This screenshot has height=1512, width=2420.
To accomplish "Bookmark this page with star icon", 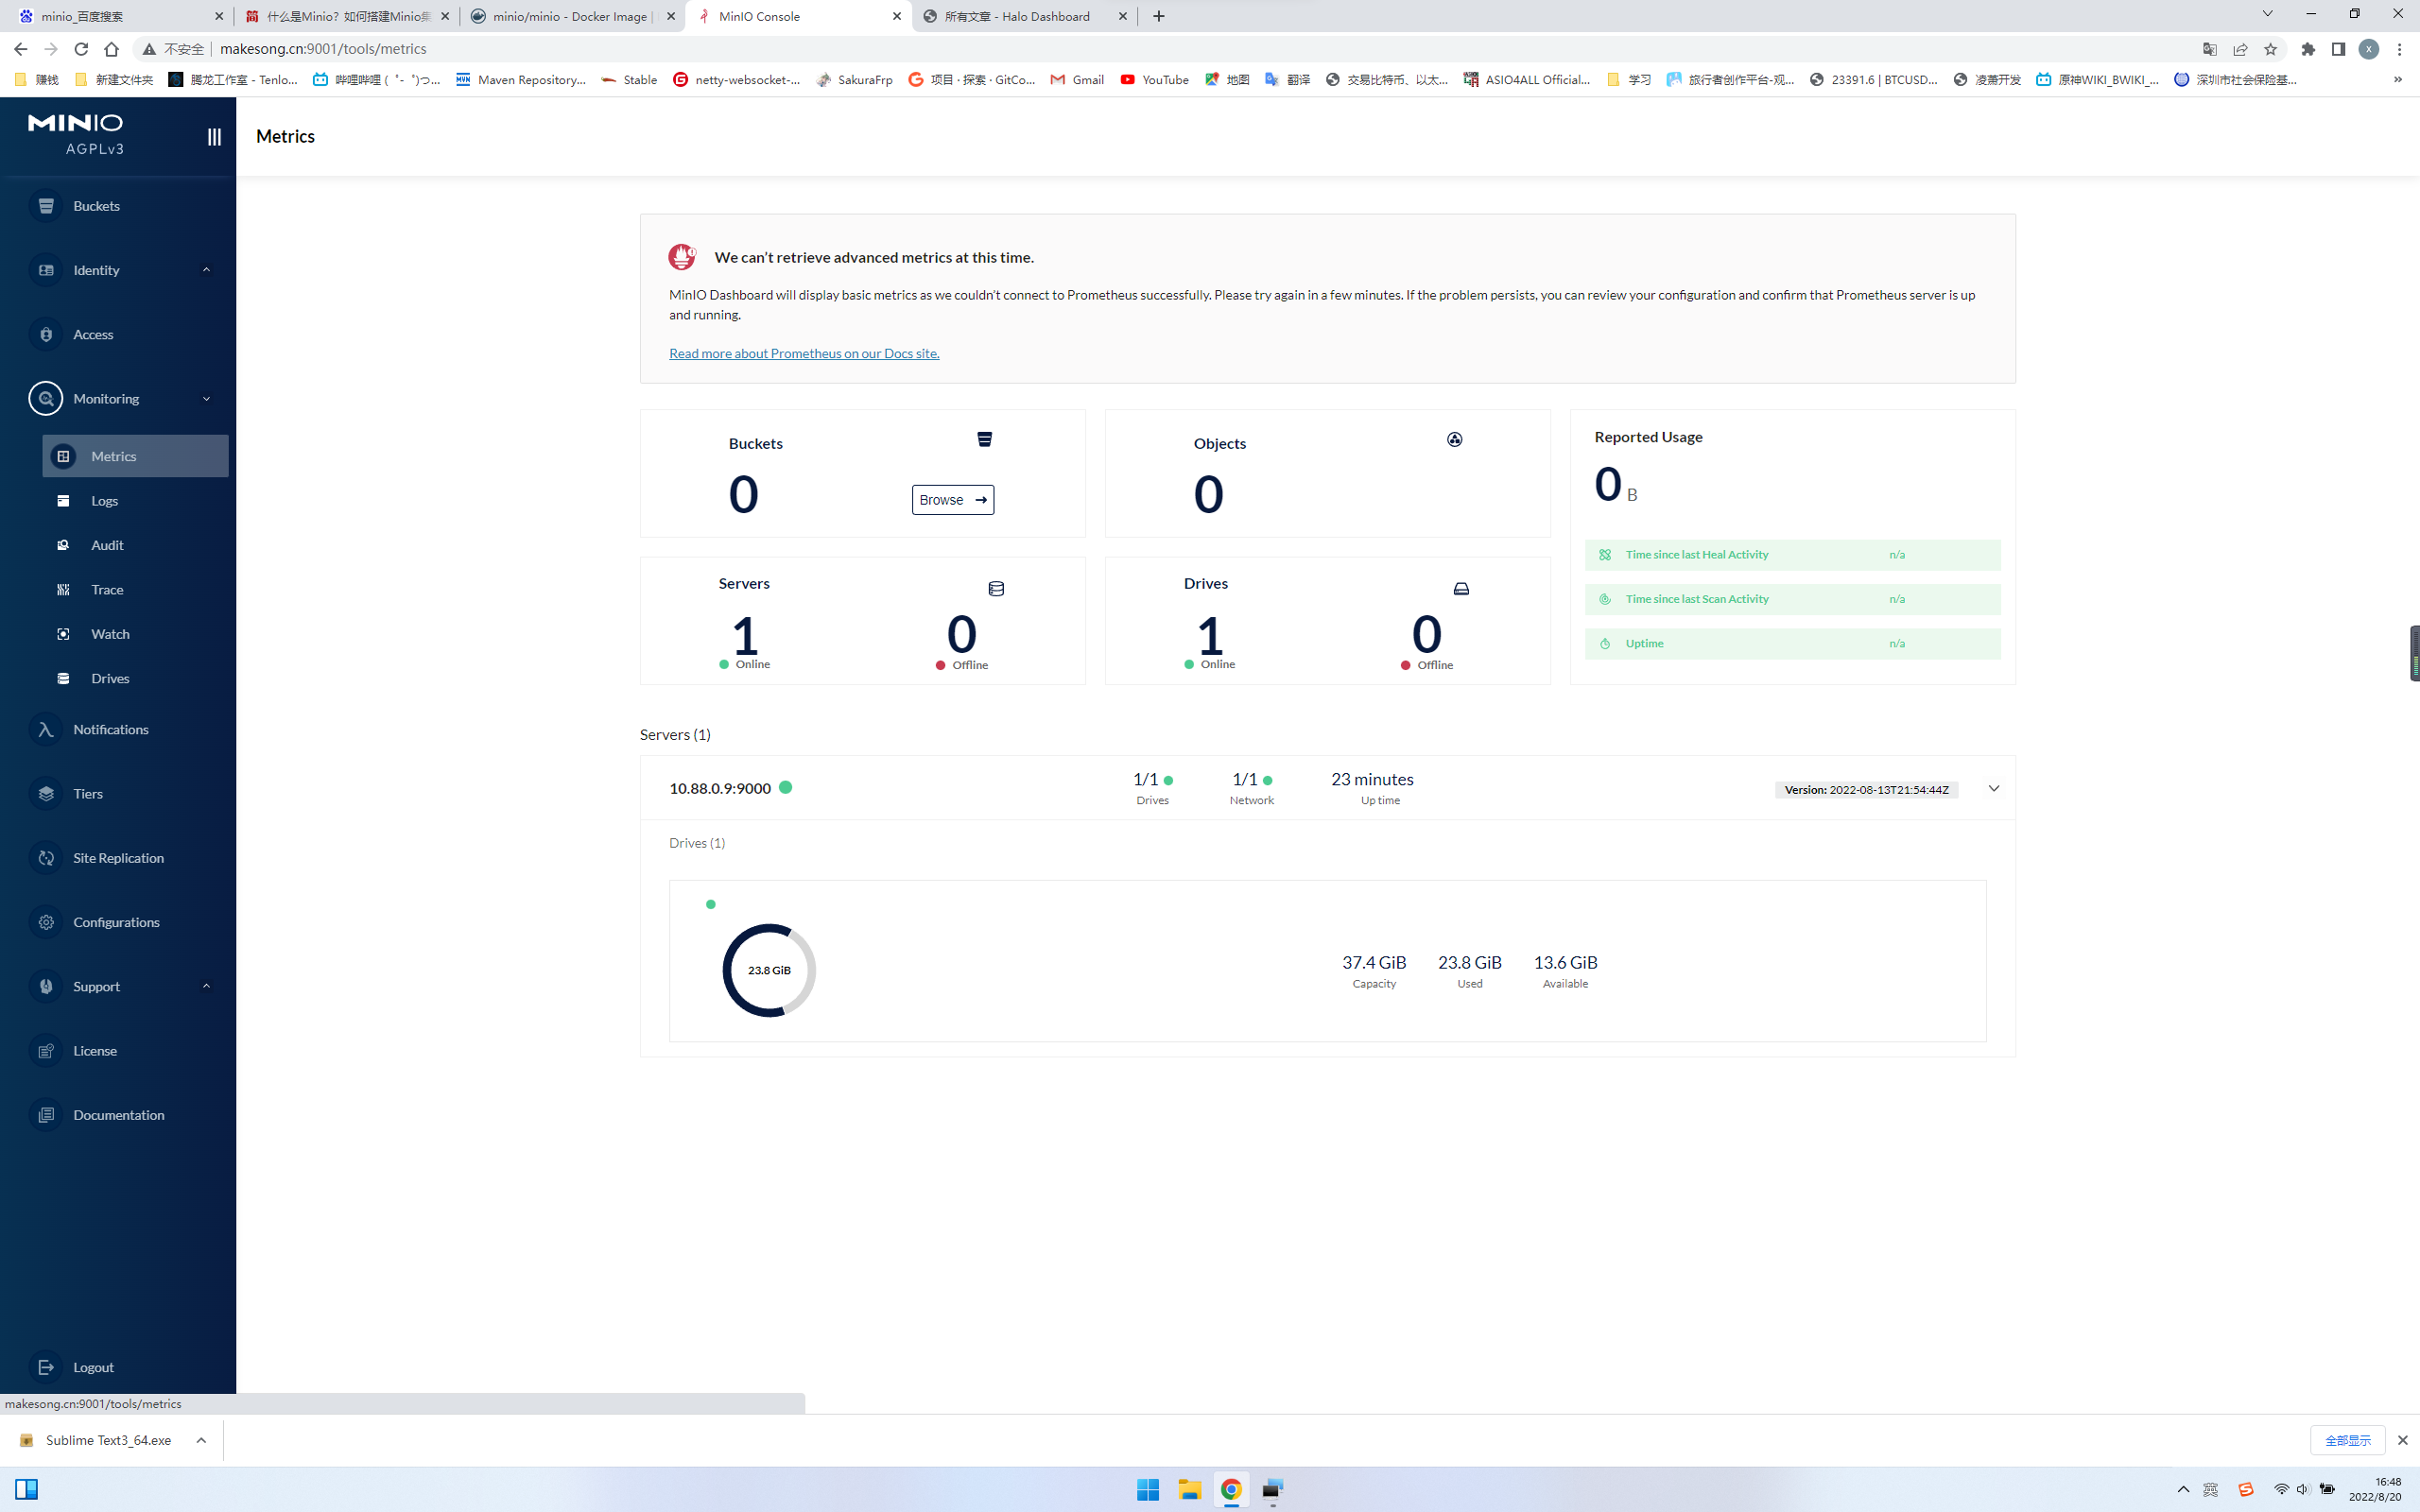I will [2270, 49].
